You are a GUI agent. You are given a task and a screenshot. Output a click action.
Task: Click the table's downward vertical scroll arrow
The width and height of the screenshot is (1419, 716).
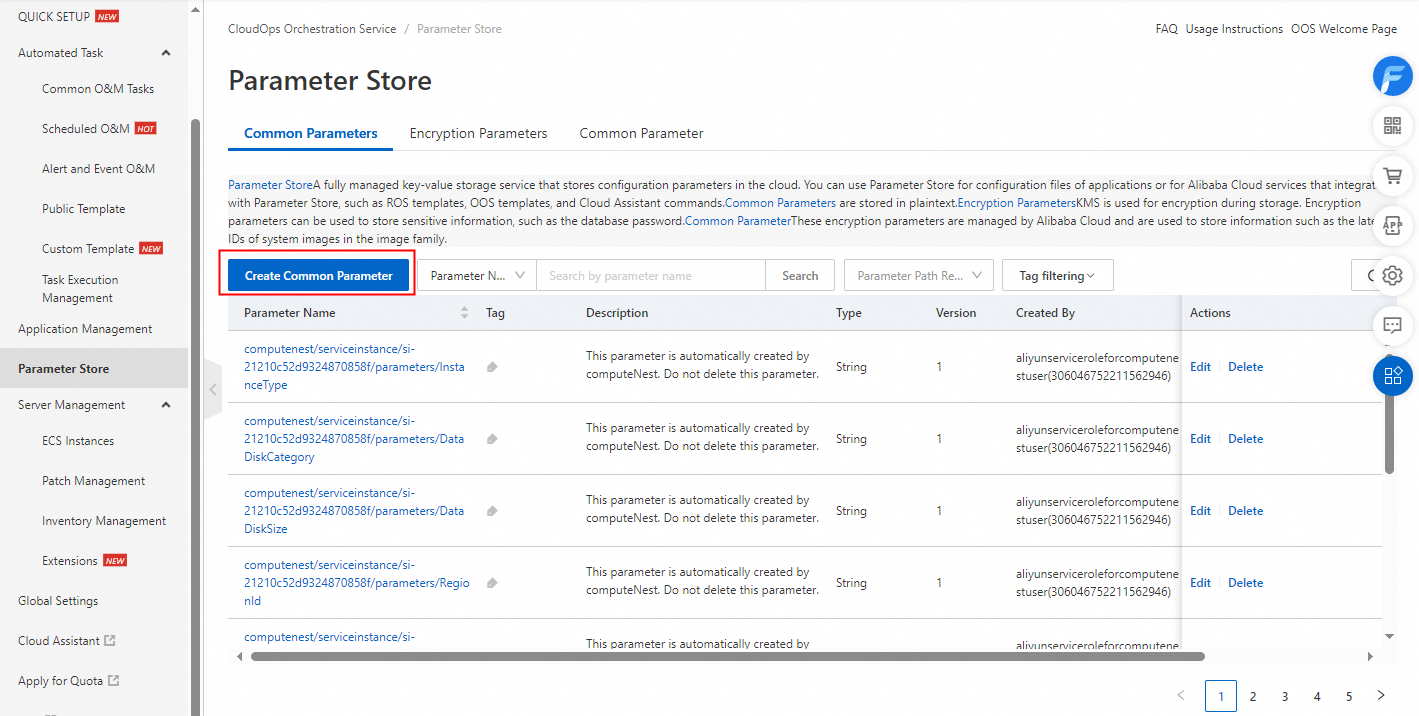[1389, 636]
